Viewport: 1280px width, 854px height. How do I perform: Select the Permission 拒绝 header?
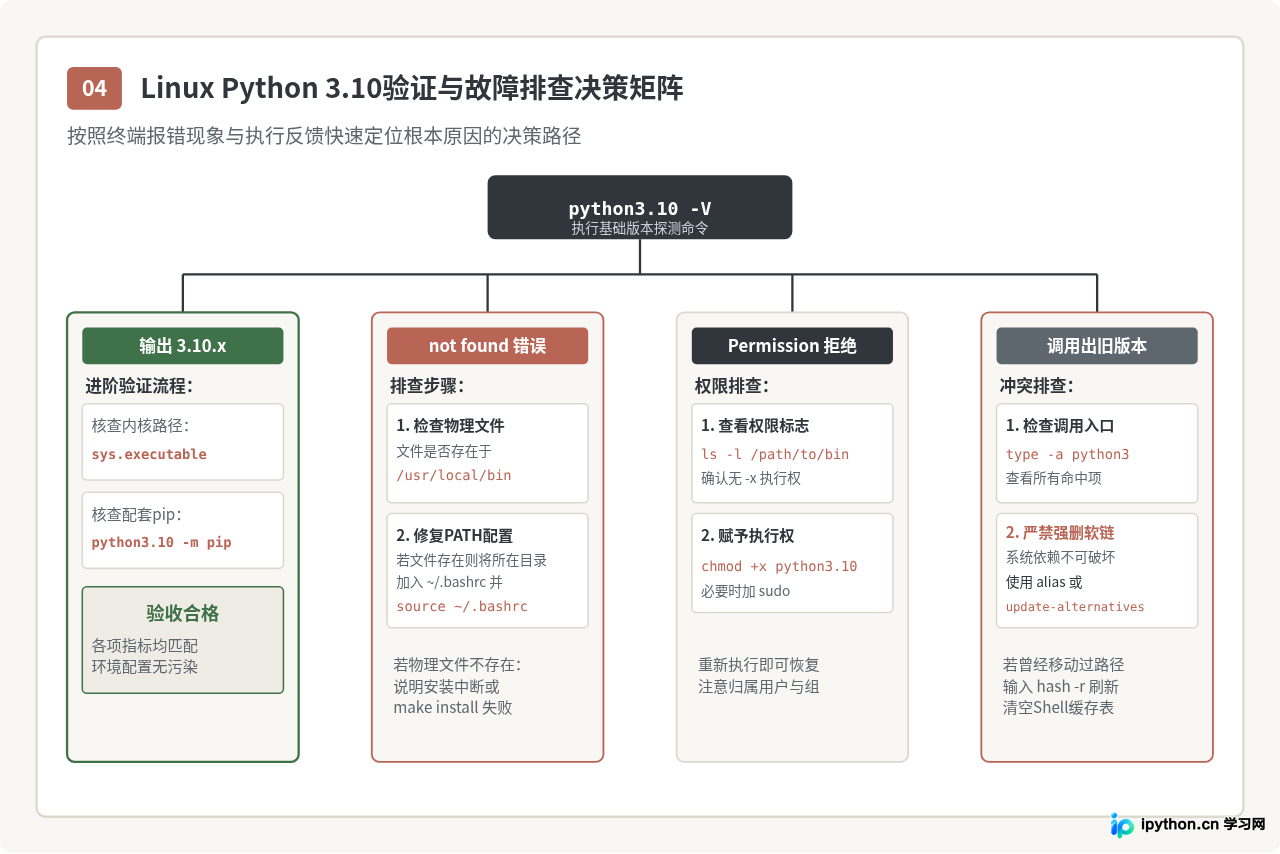tap(792, 346)
